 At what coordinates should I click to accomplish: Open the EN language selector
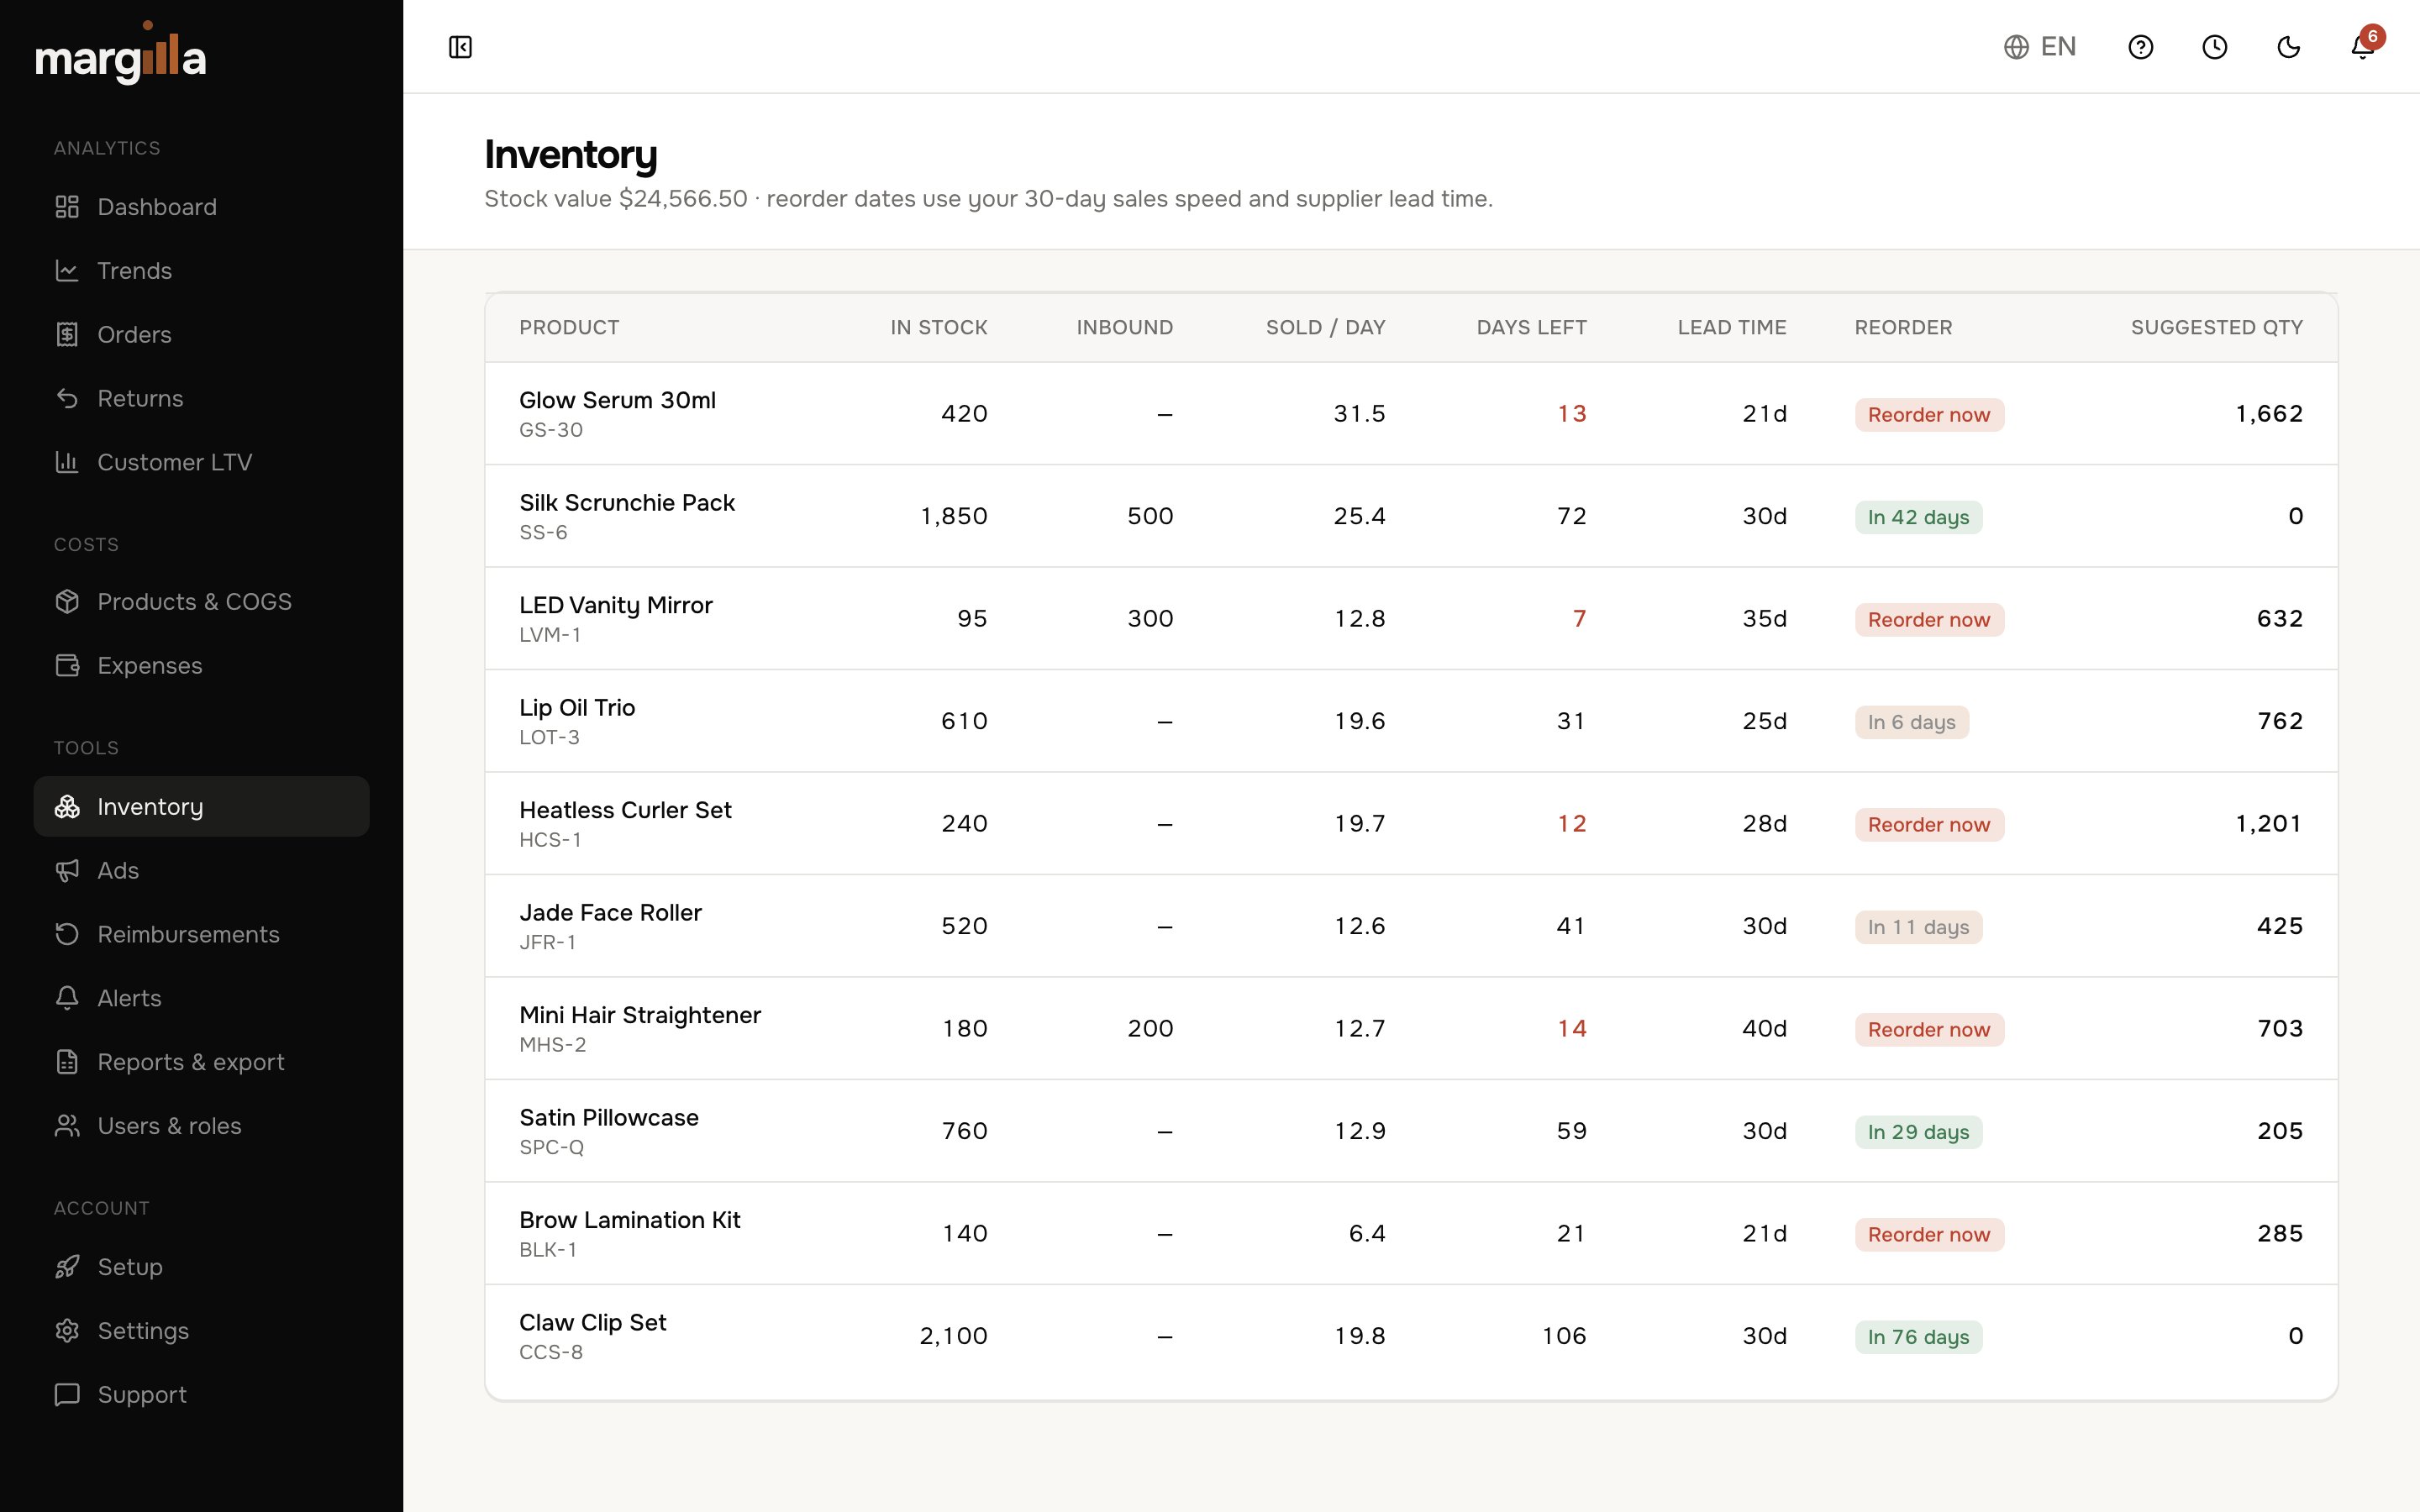click(2040, 47)
